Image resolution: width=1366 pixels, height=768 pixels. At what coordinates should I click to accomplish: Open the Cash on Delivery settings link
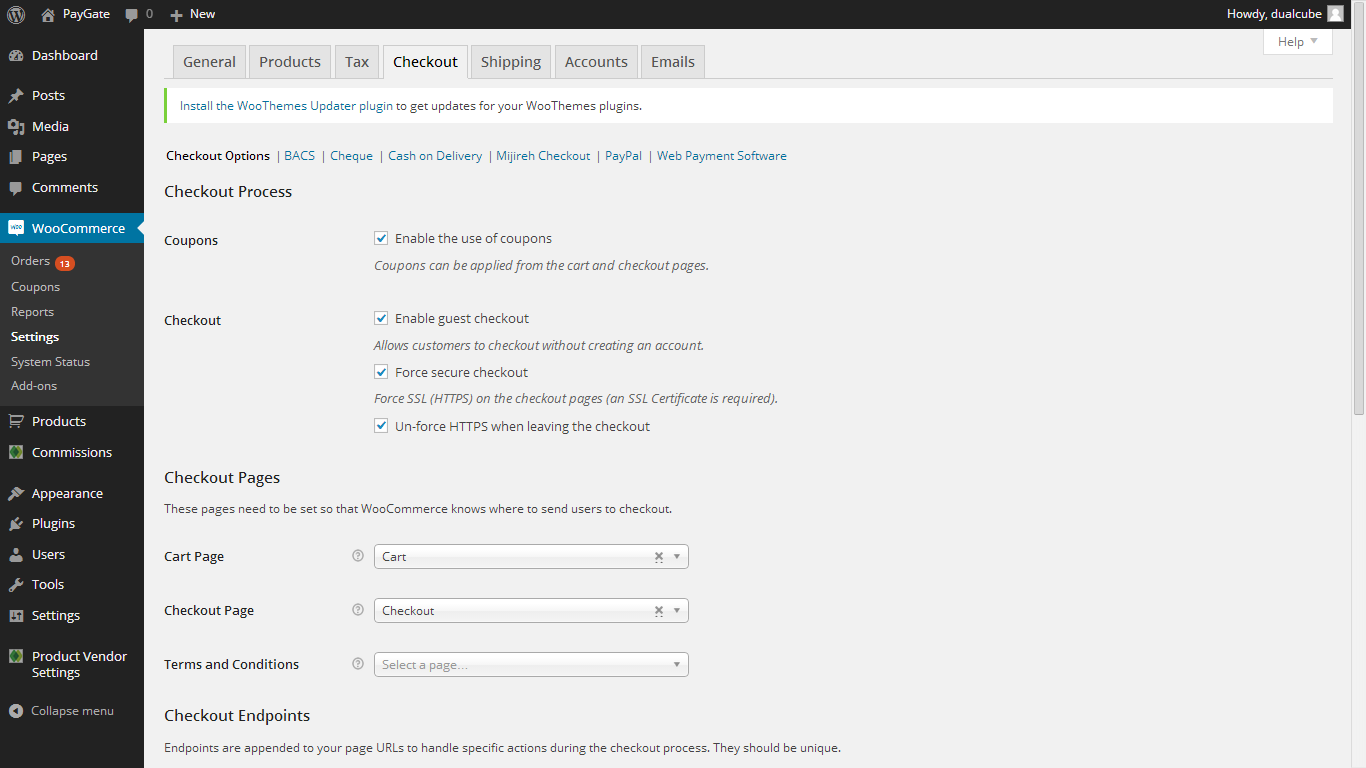[x=435, y=156]
